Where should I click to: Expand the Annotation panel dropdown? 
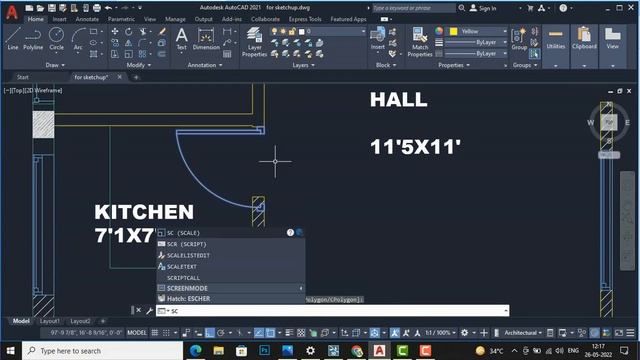(x=205, y=65)
